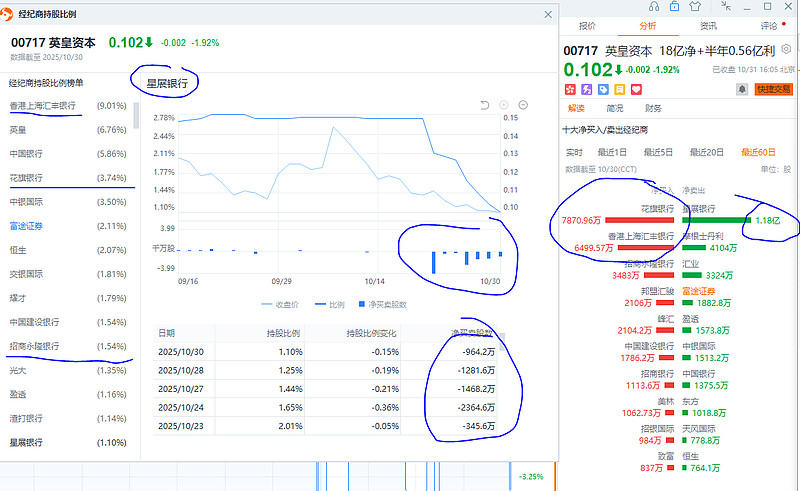Zoom out the chart with the minus icon

click(523, 105)
